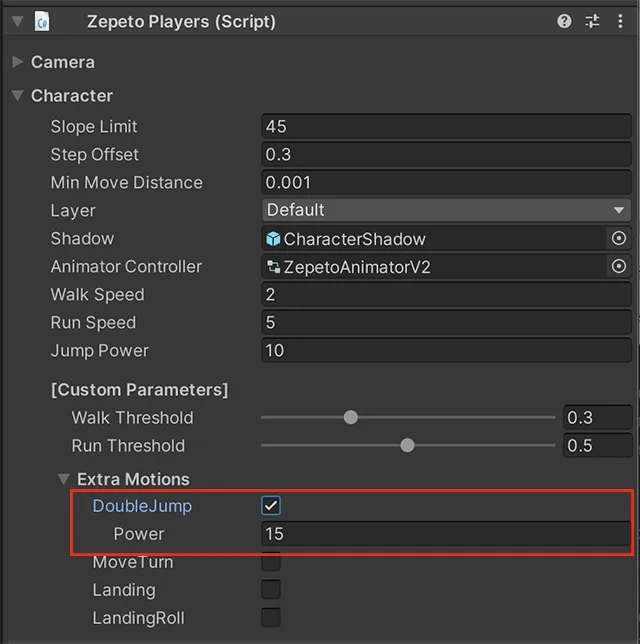Image resolution: width=640 pixels, height=644 pixels.
Task: Click the Walk Speed label
Action: (x=97, y=294)
